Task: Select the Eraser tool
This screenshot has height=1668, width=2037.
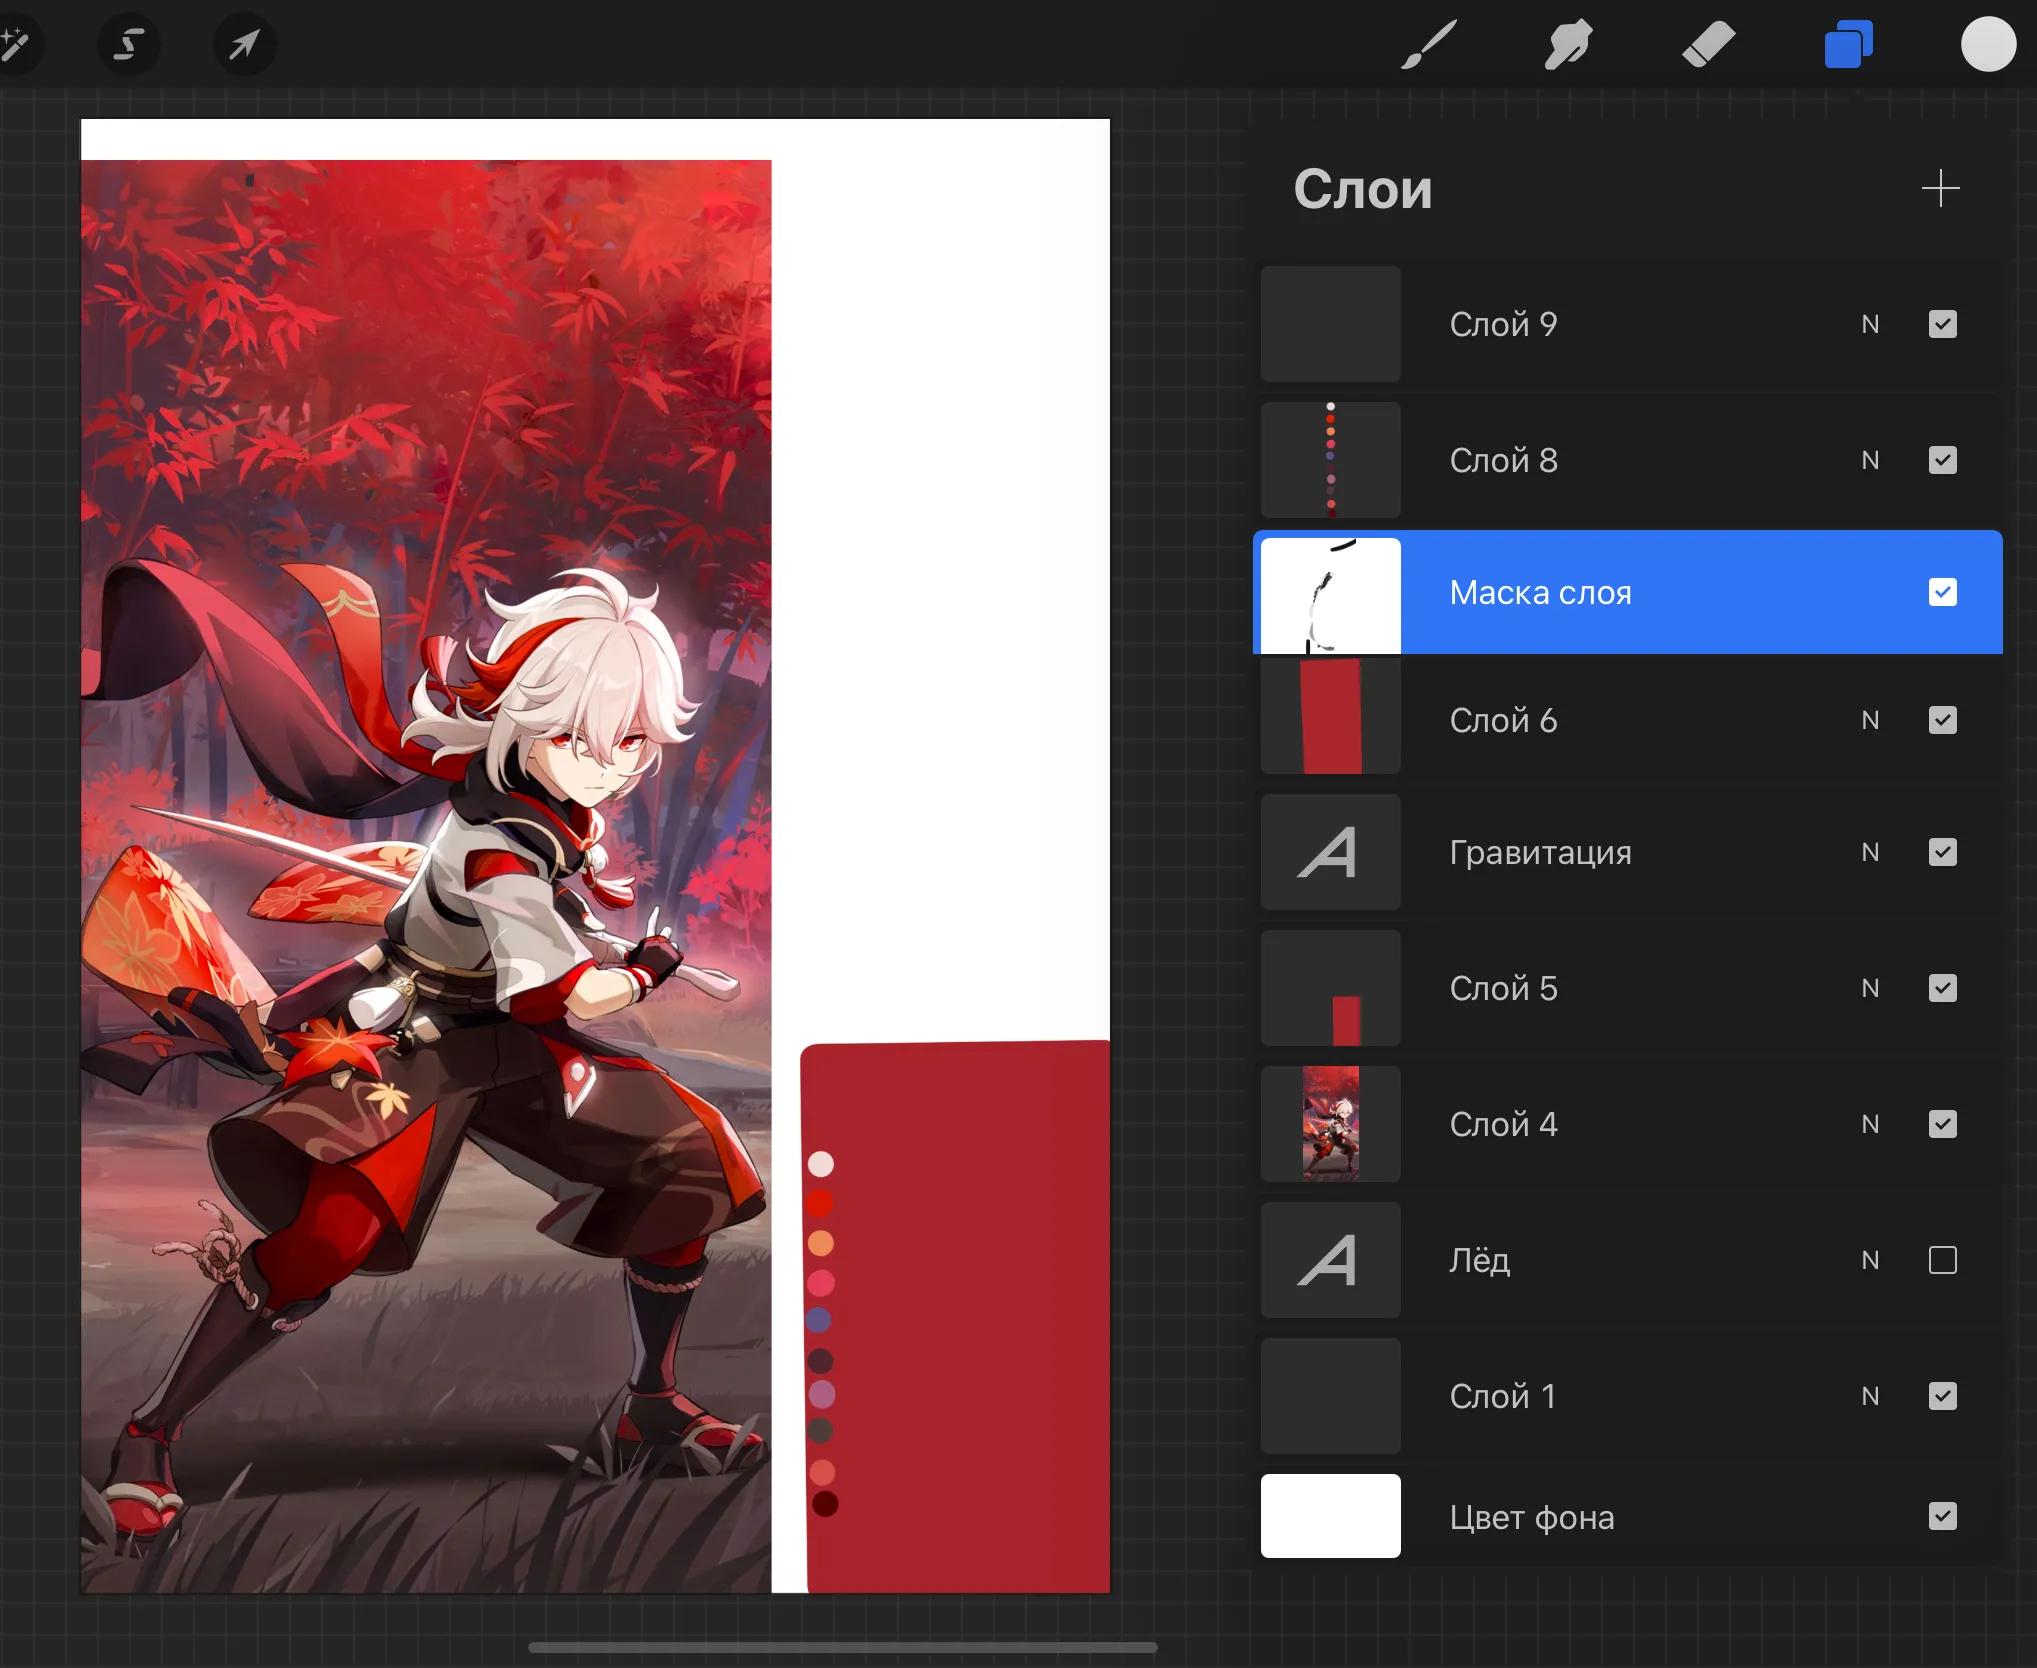Action: pos(1708,45)
